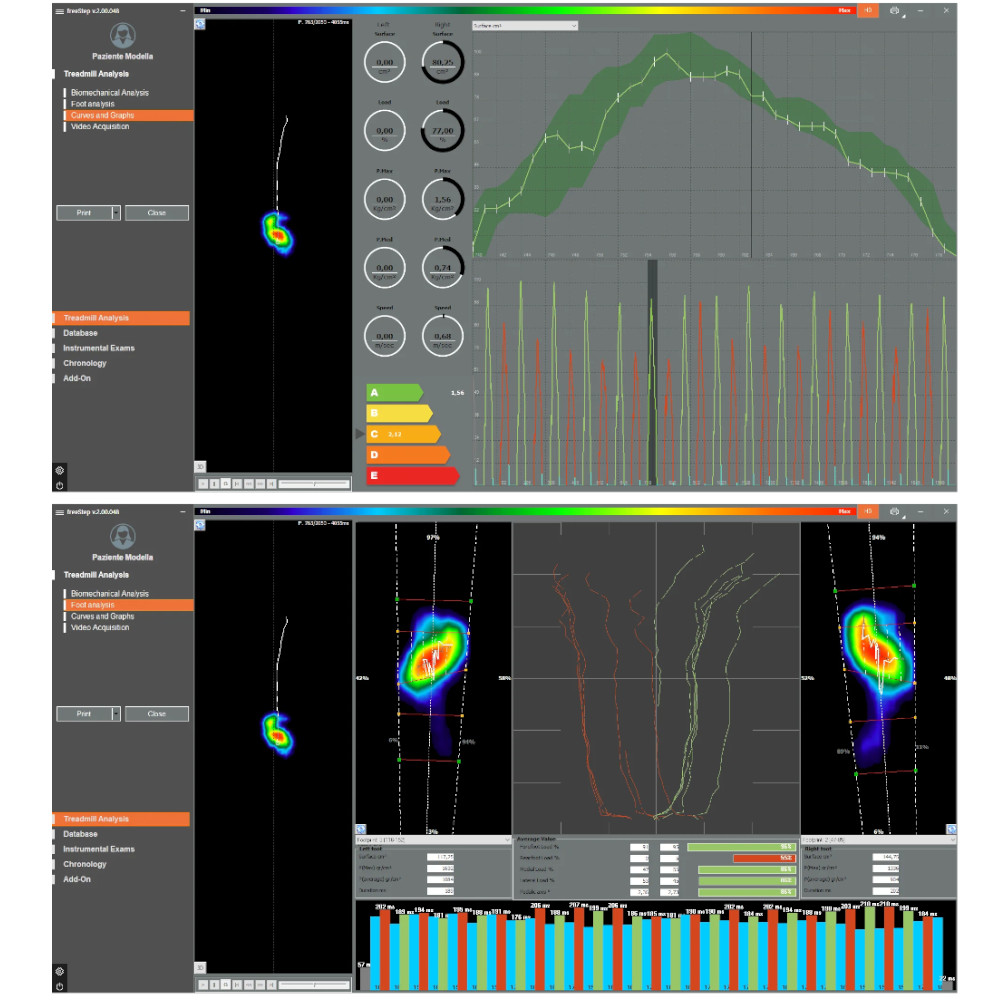Click playback slider in Curves and Graphs window
This screenshot has width=1000, height=1000.
click(314, 484)
